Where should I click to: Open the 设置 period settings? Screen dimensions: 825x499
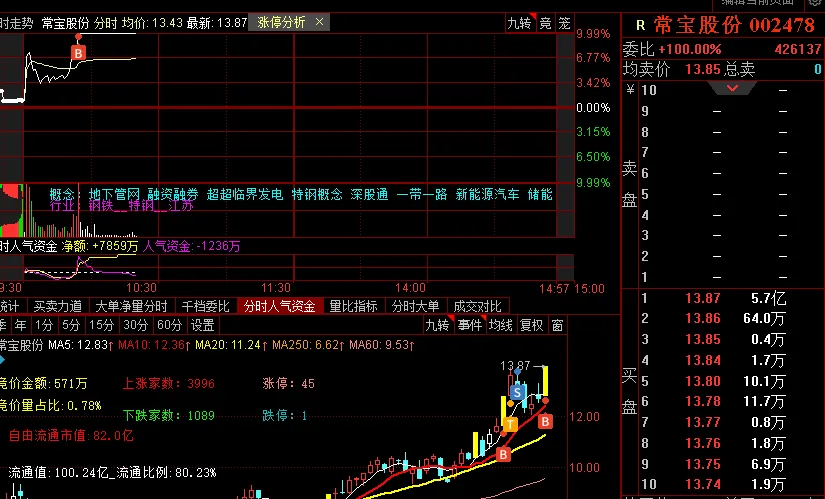[x=203, y=325]
